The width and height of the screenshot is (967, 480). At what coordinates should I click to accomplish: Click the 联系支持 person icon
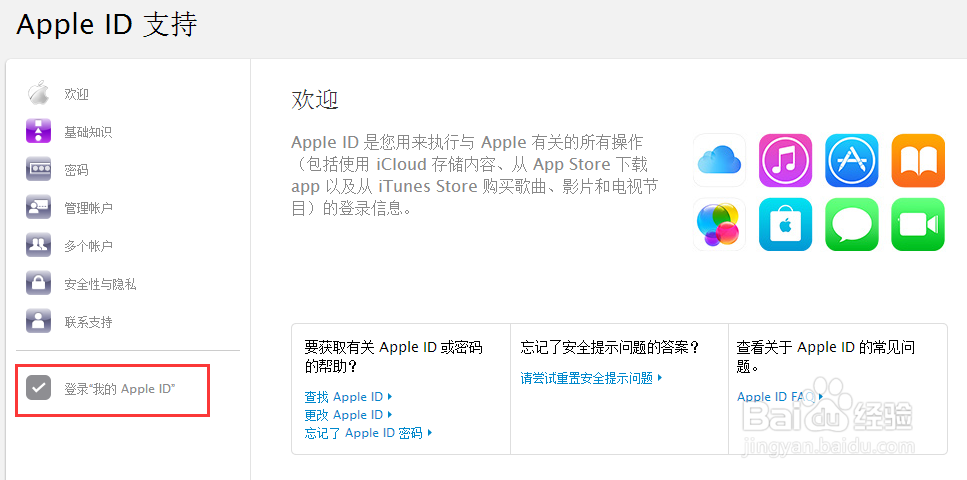[x=38, y=321]
